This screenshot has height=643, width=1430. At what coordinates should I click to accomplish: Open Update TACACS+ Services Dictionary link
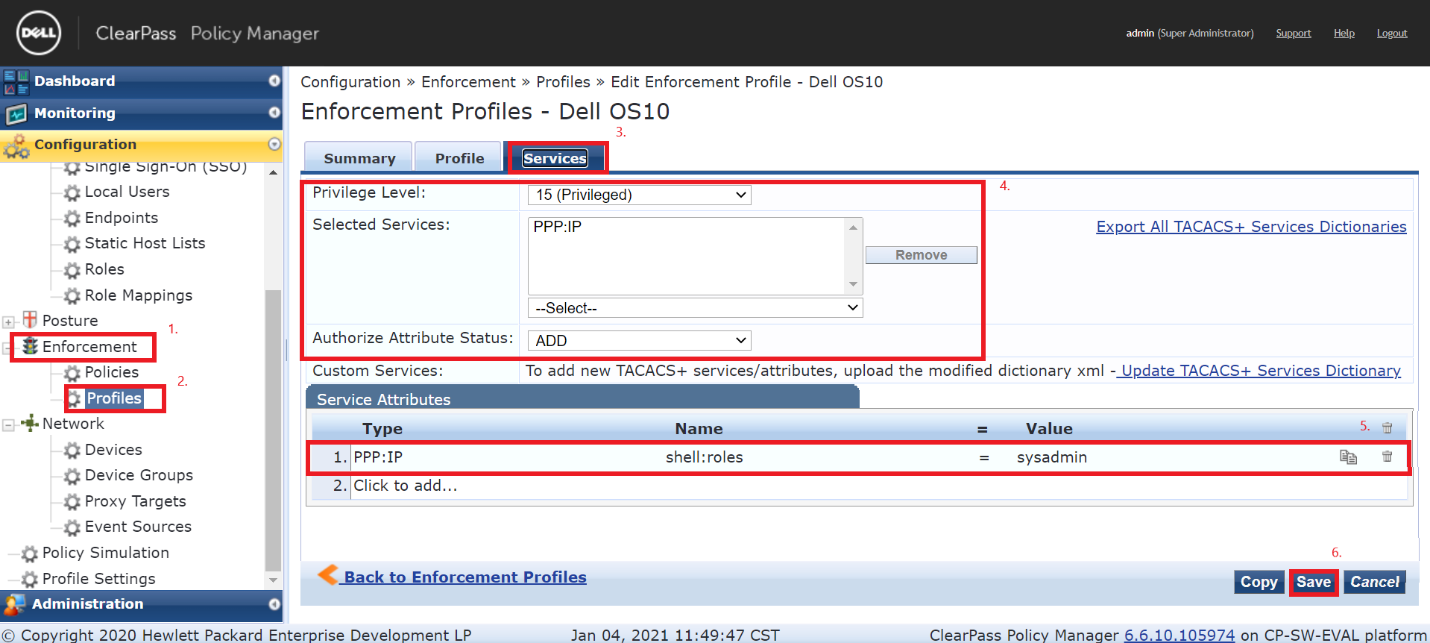[x=1259, y=371]
